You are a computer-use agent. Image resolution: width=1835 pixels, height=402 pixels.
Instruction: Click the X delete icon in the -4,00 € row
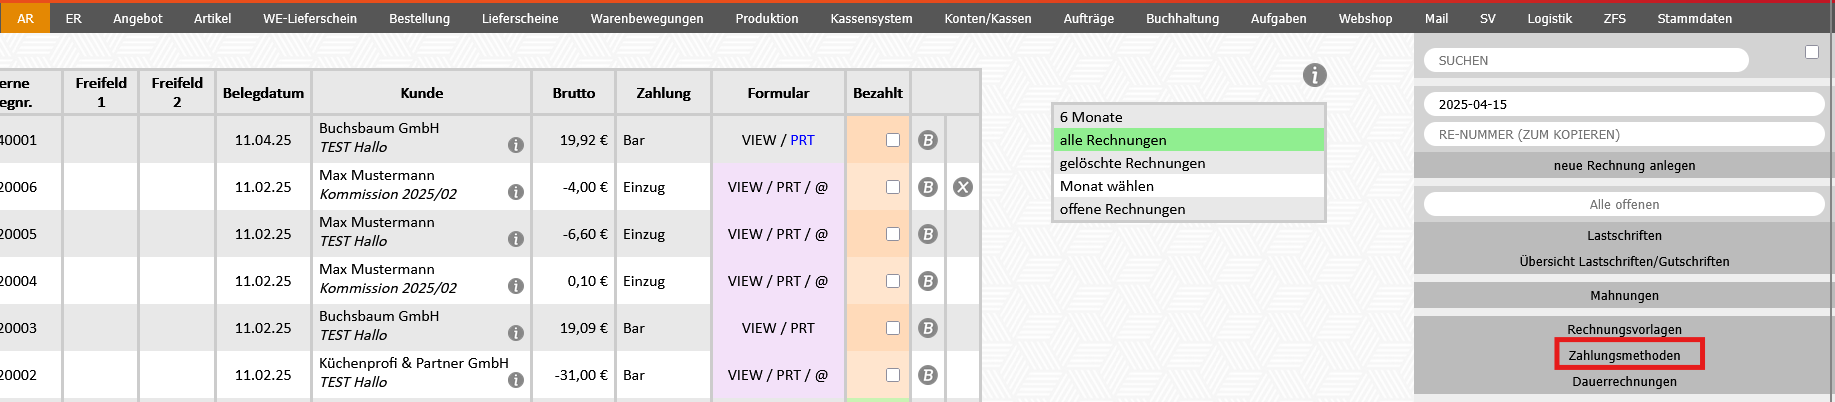point(963,187)
